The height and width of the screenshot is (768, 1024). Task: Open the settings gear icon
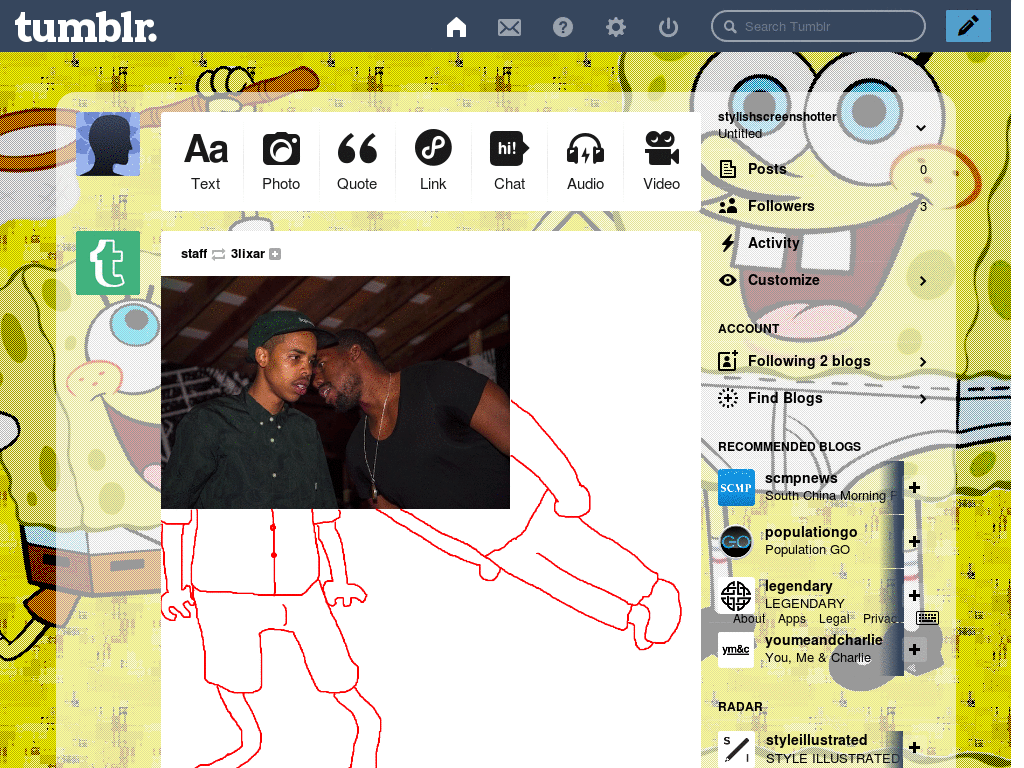[x=615, y=27]
